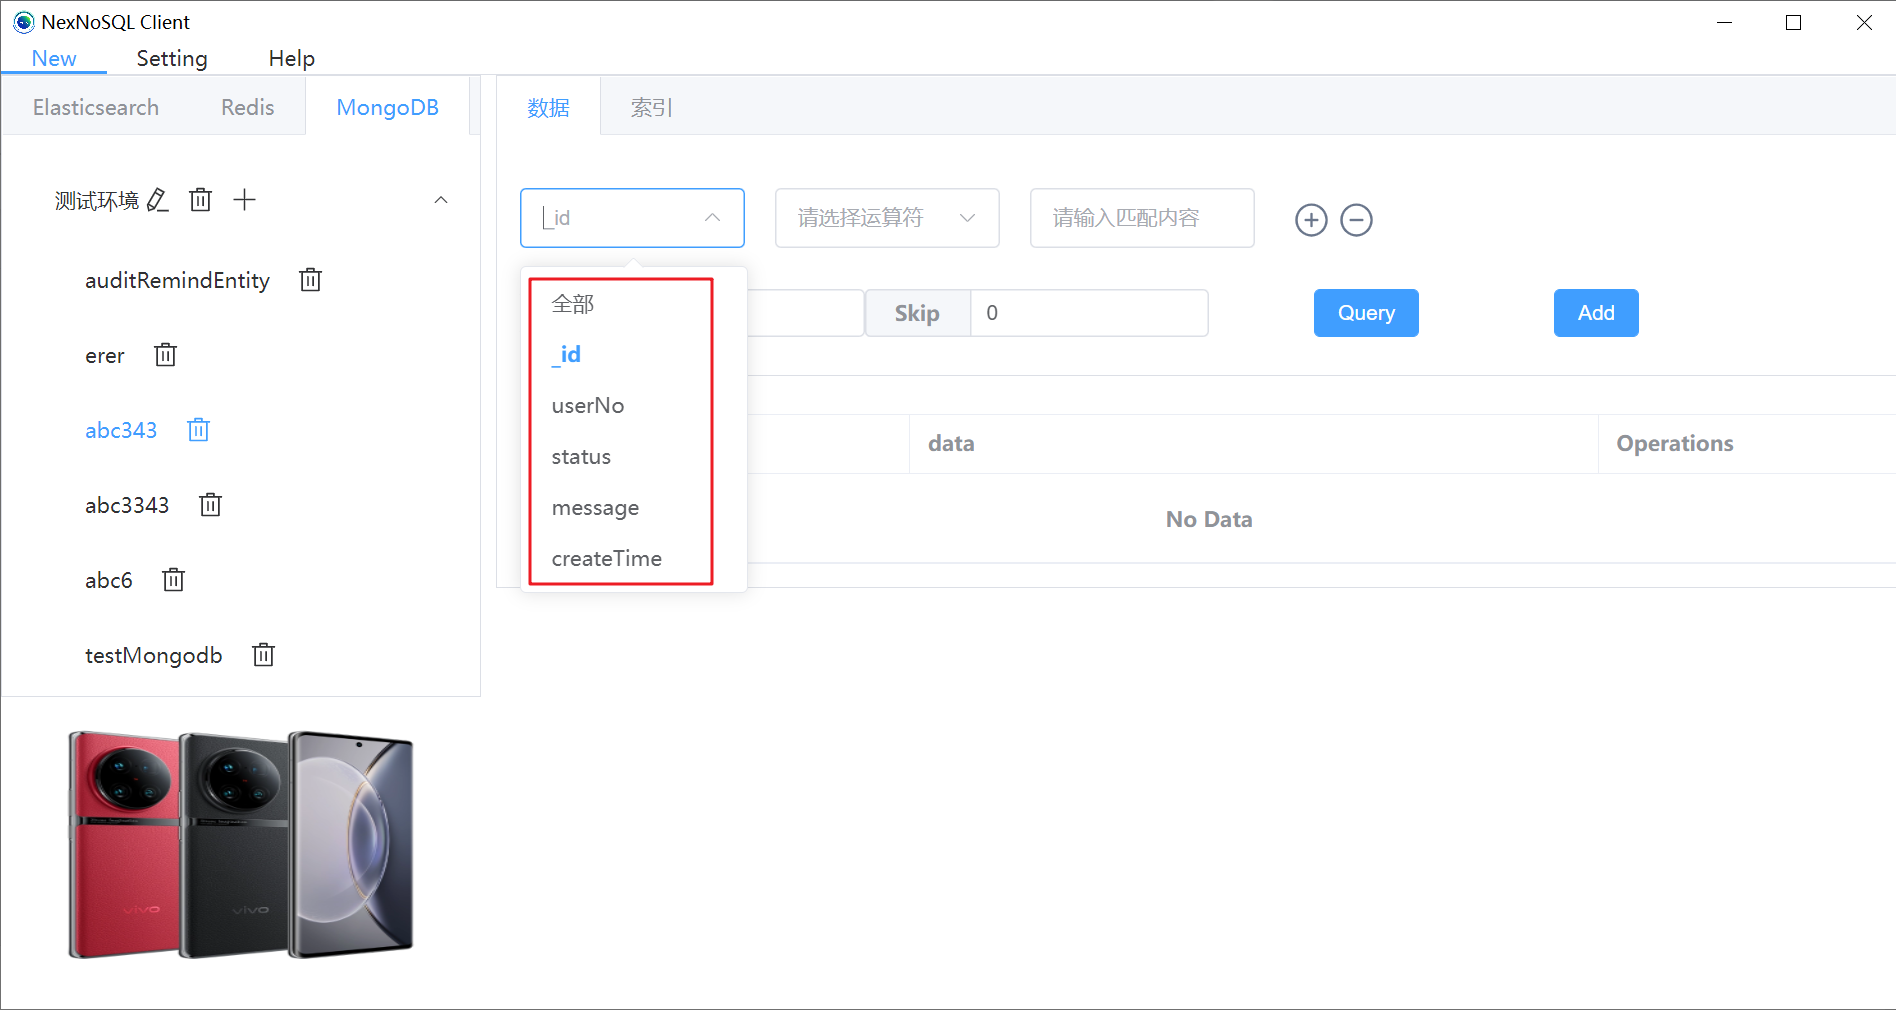The width and height of the screenshot is (1896, 1010).
Task: Click the pencil icon to rename 测试环境 connection
Action: (x=157, y=200)
